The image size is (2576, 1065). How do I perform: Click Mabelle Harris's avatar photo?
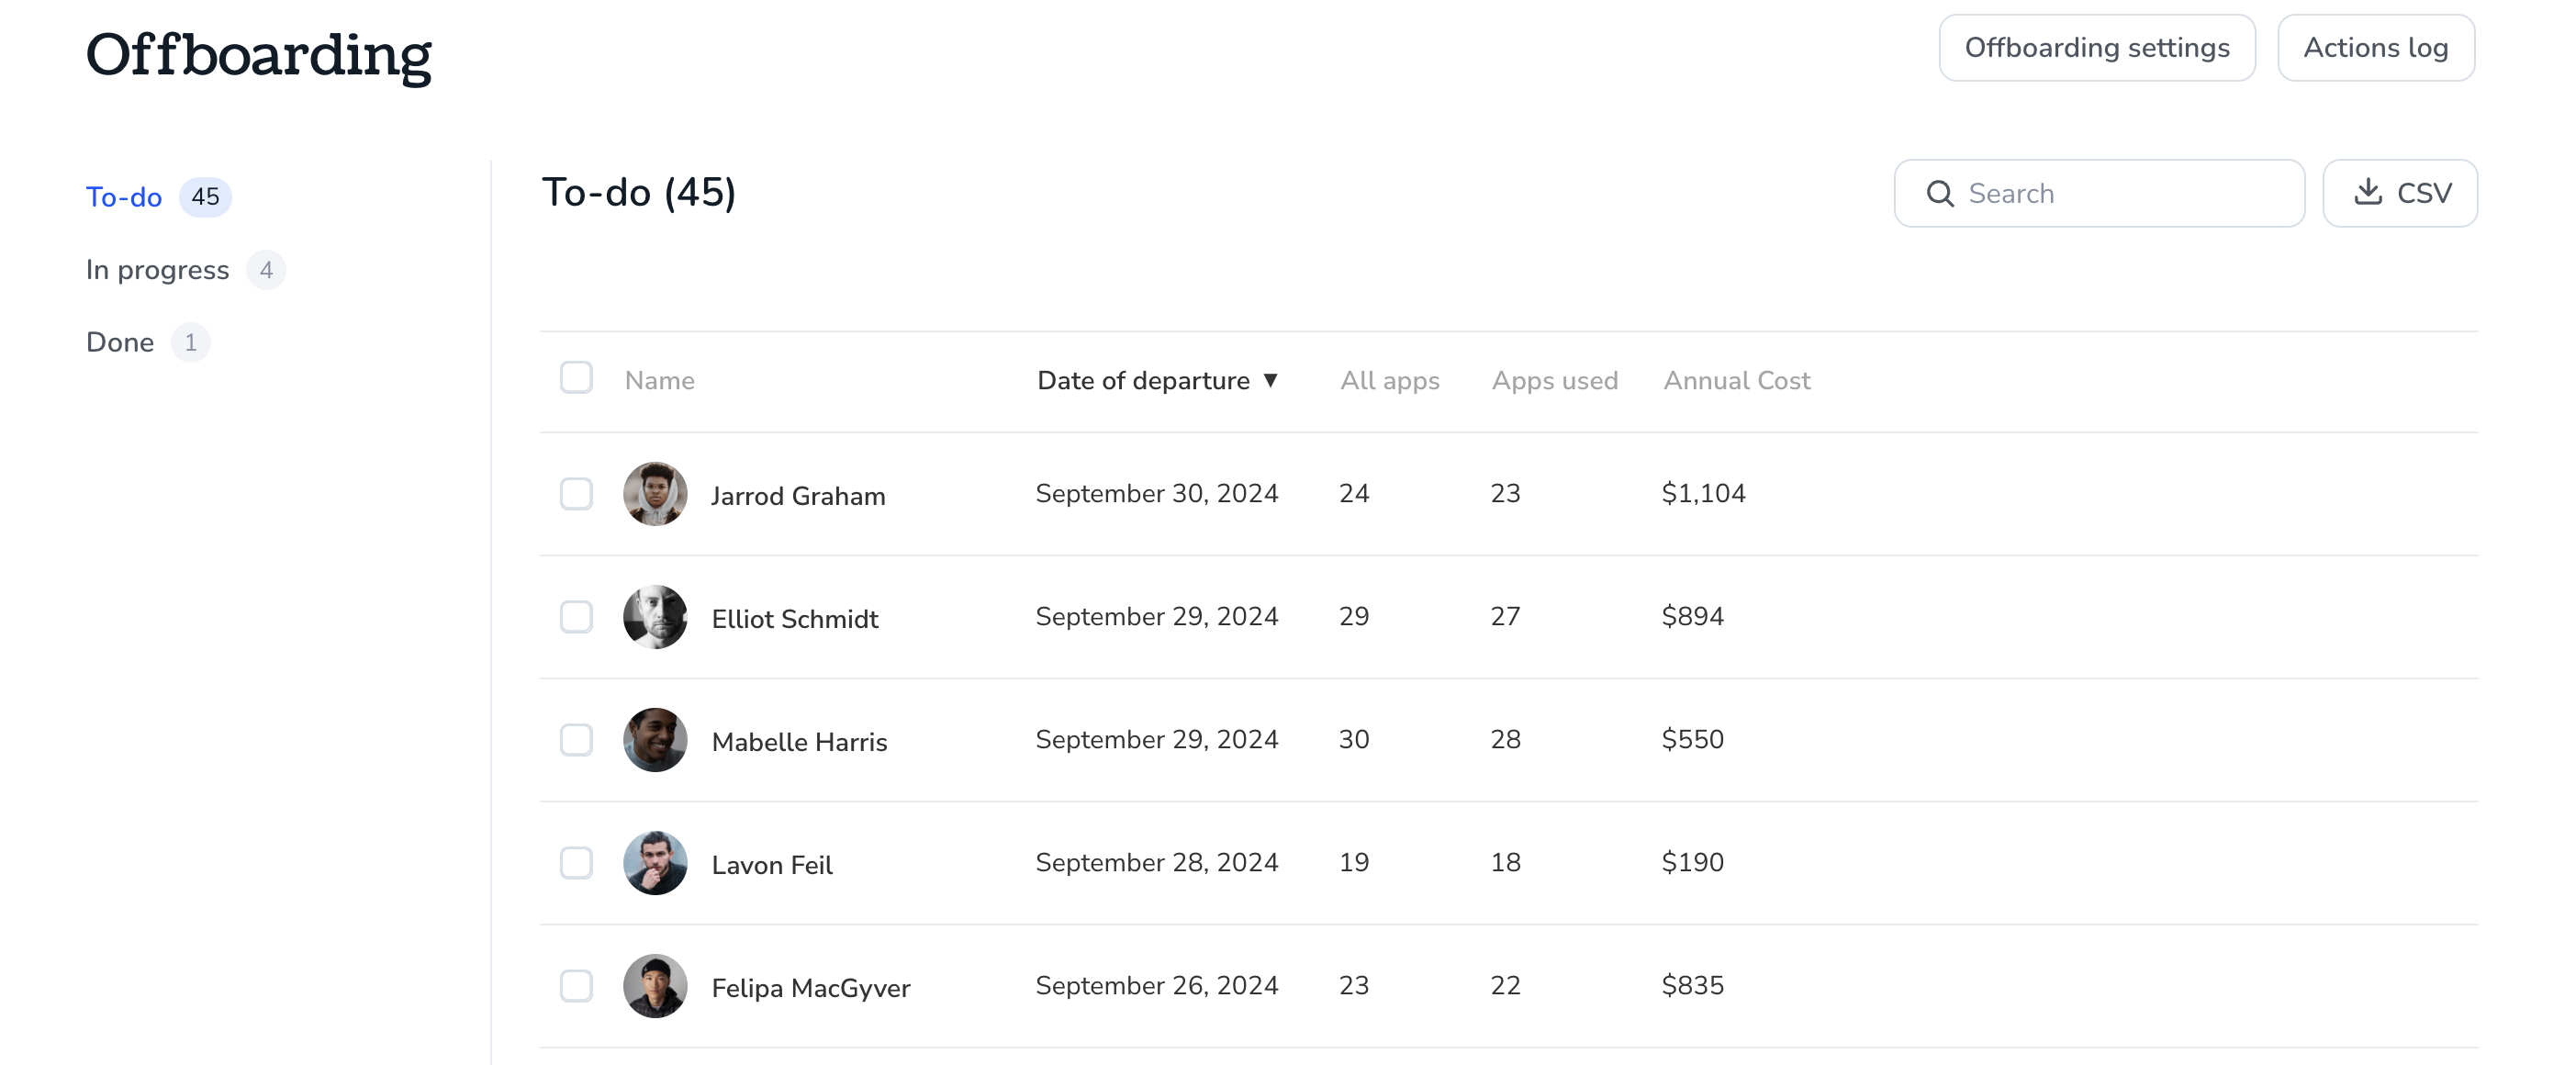click(655, 740)
